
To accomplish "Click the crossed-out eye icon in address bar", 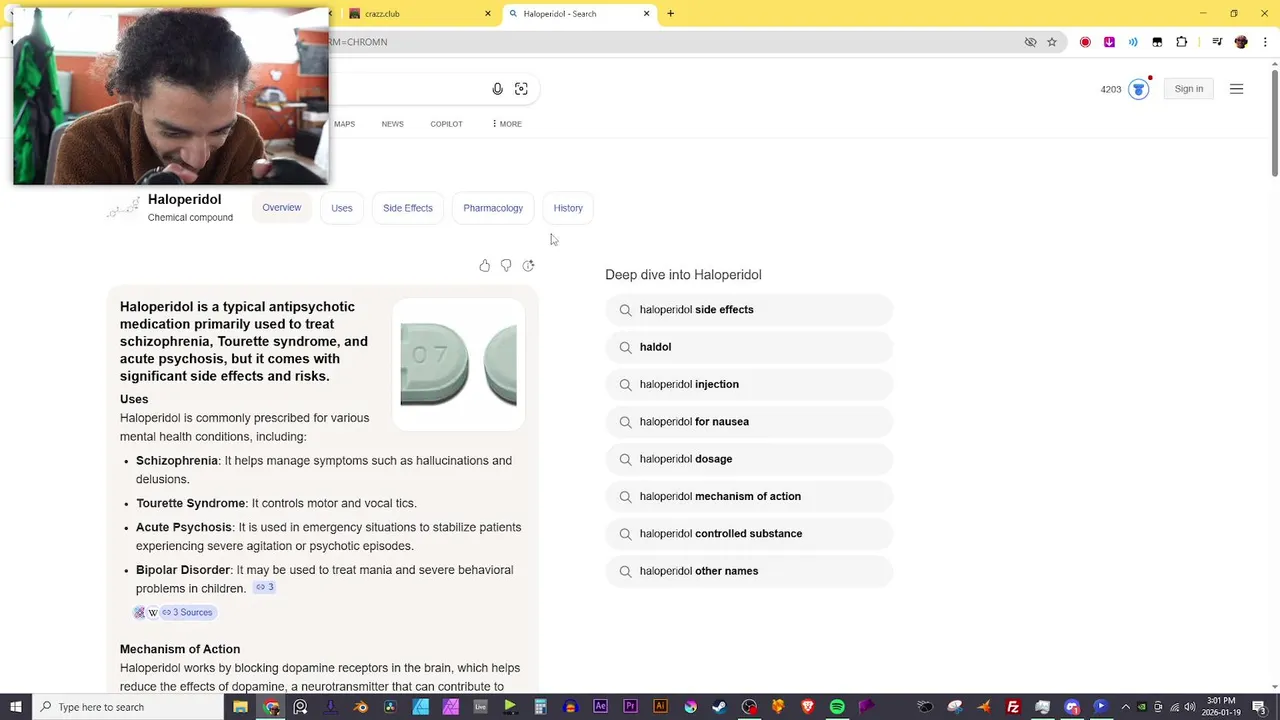I will point(1030,42).
